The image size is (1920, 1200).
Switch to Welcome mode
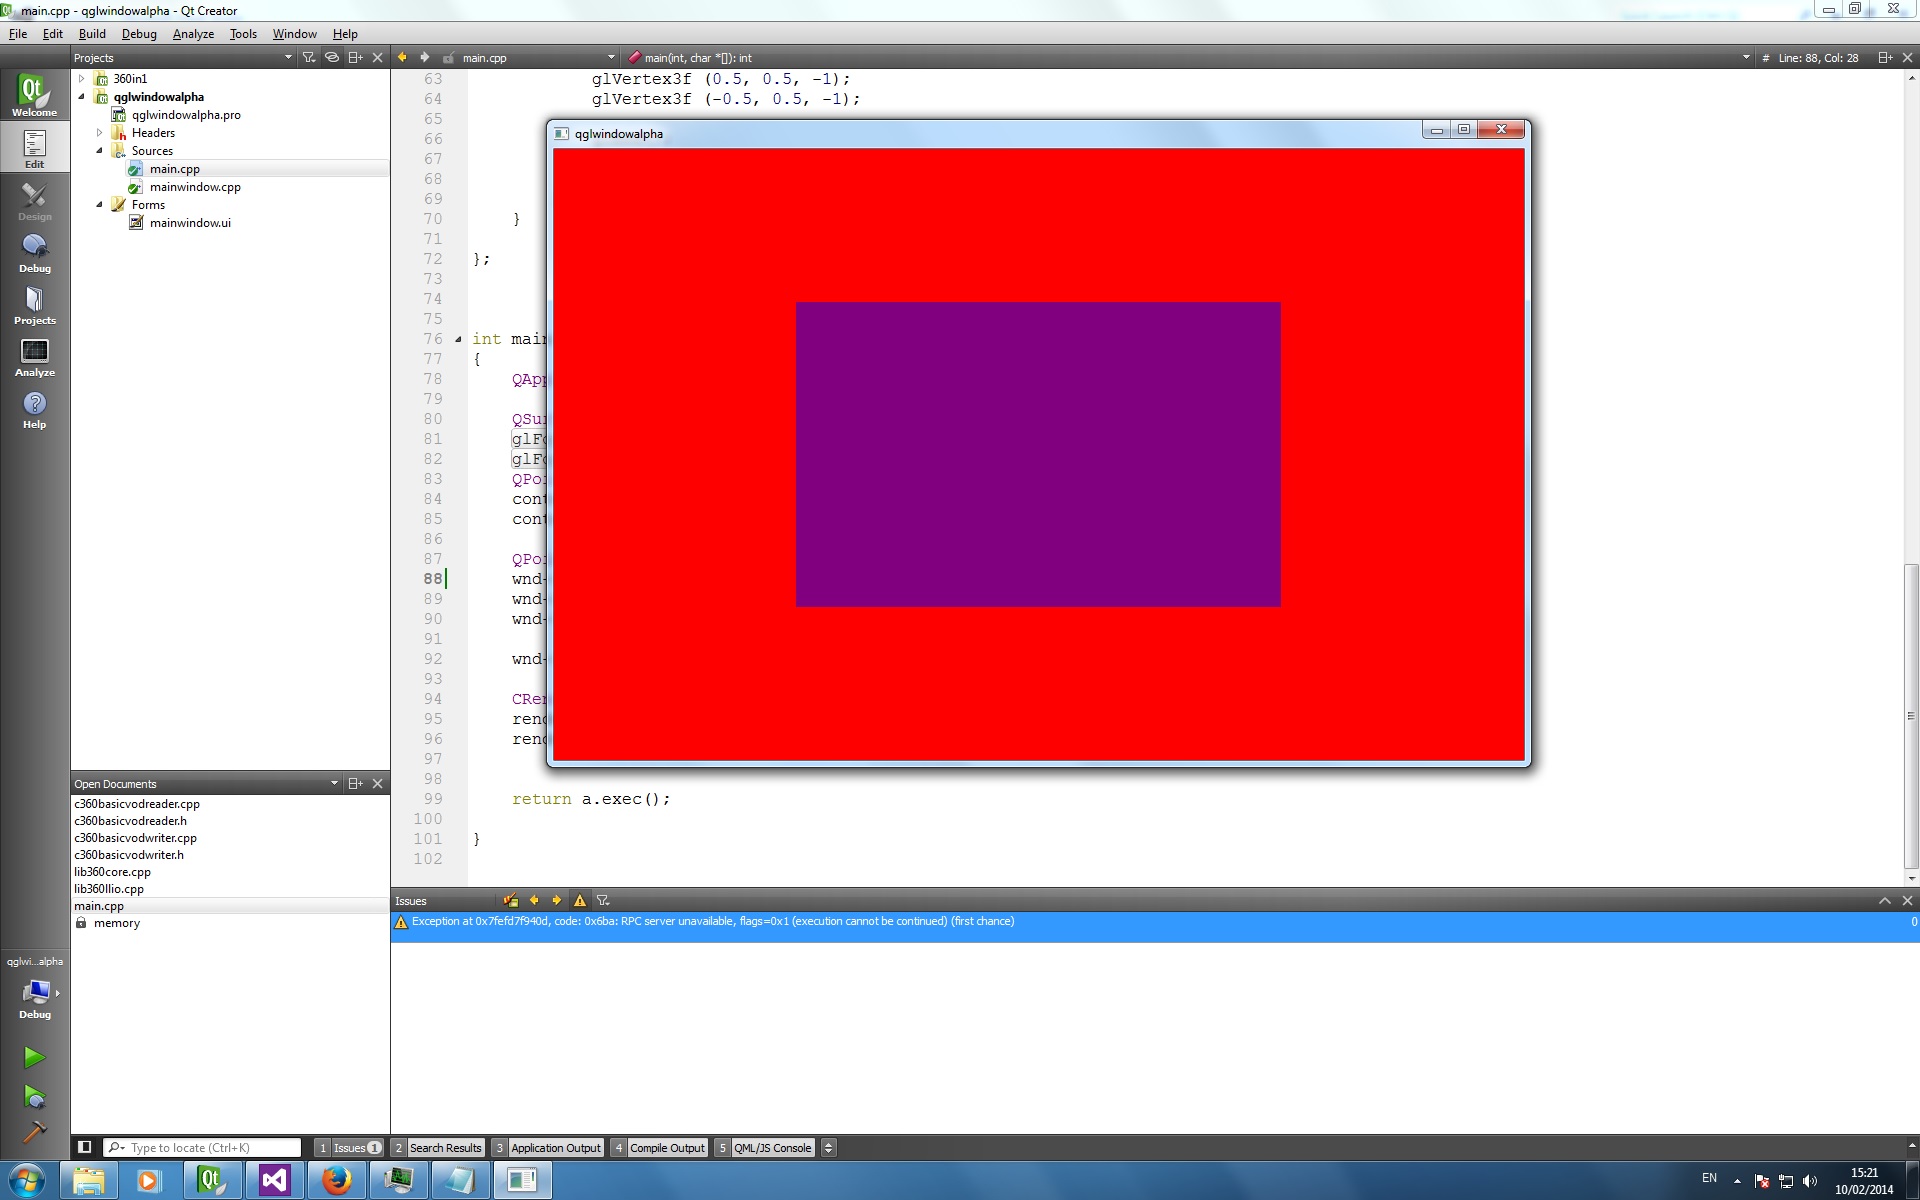pyautogui.click(x=34, y=96)
